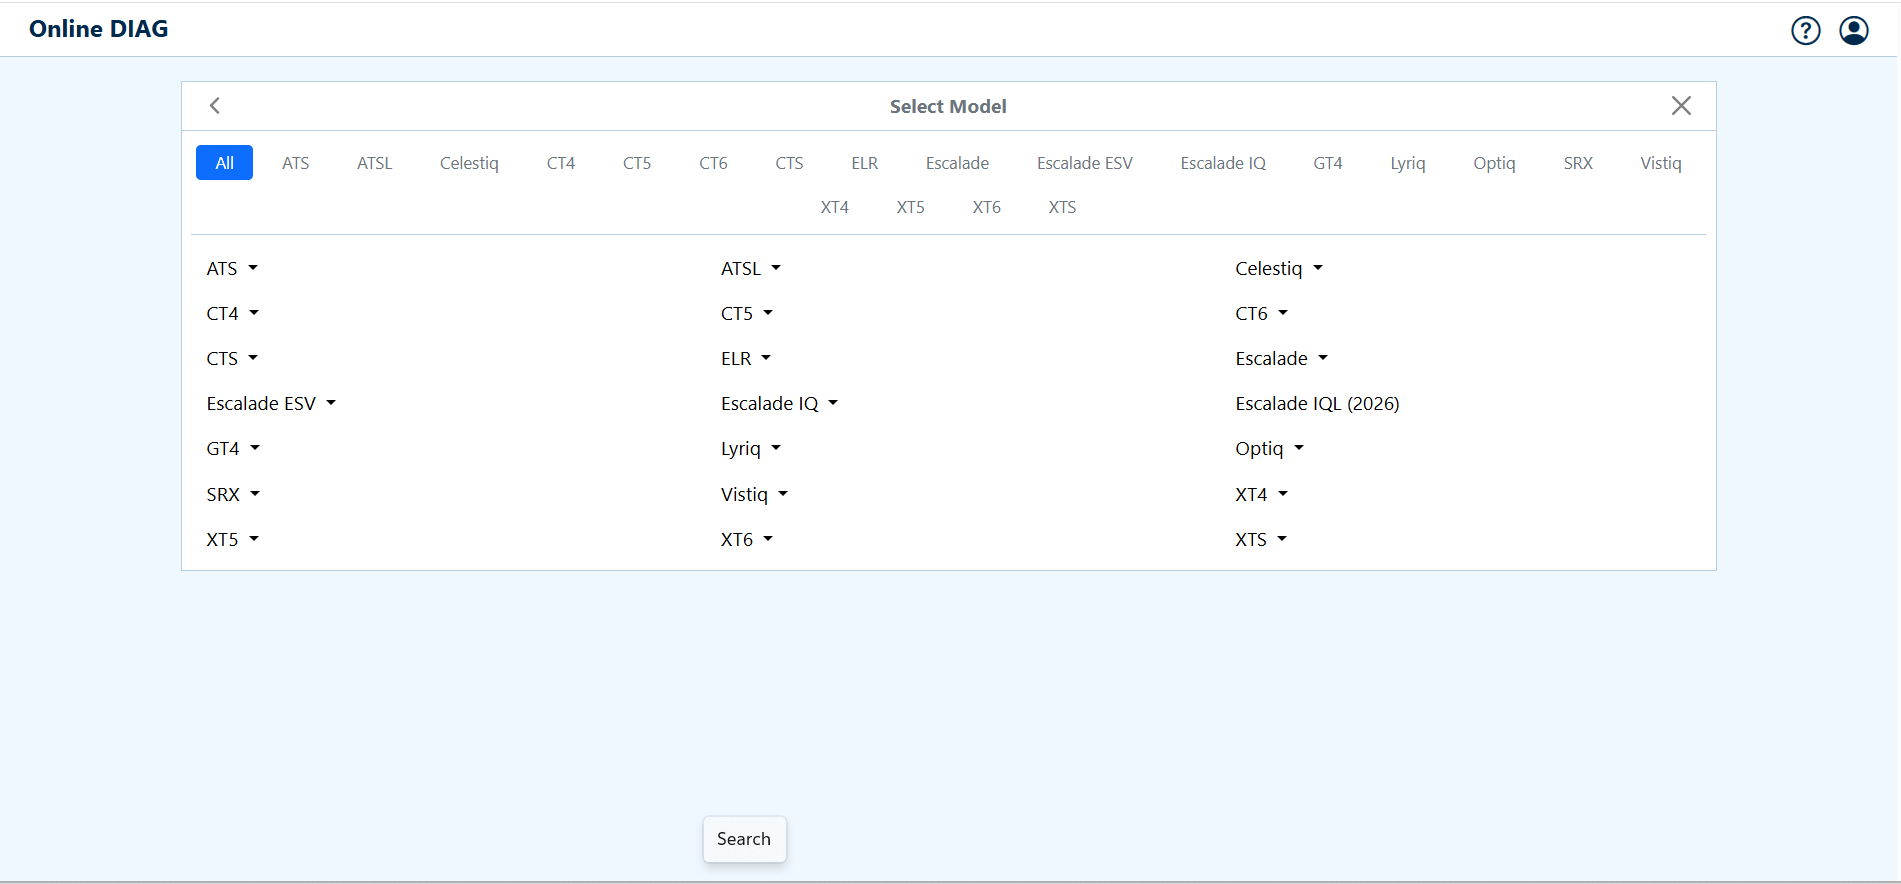Expand the CTS model dropdown in list
This screenshot has width=1901, height=884.
point(232,358)
